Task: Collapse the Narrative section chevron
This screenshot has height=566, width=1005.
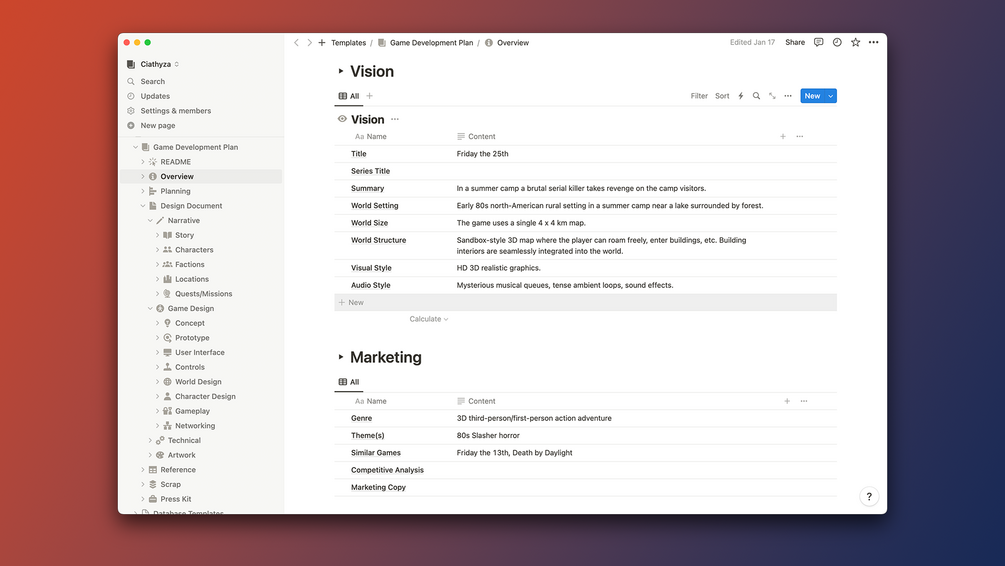Action: tap(150, 221)
